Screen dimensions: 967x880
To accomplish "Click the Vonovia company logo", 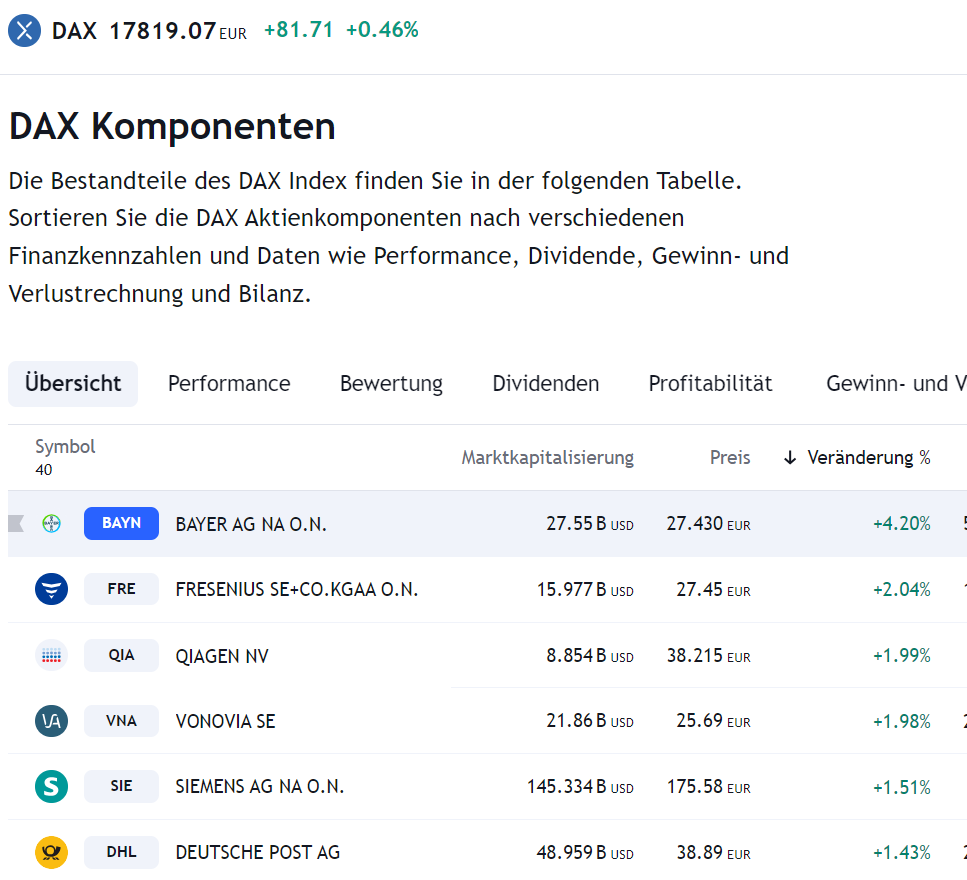I will (51, 721).
